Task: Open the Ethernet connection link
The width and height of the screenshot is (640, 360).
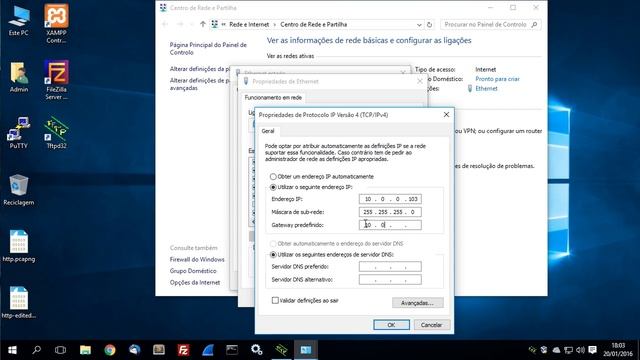Action: click(x=486, y=89)
